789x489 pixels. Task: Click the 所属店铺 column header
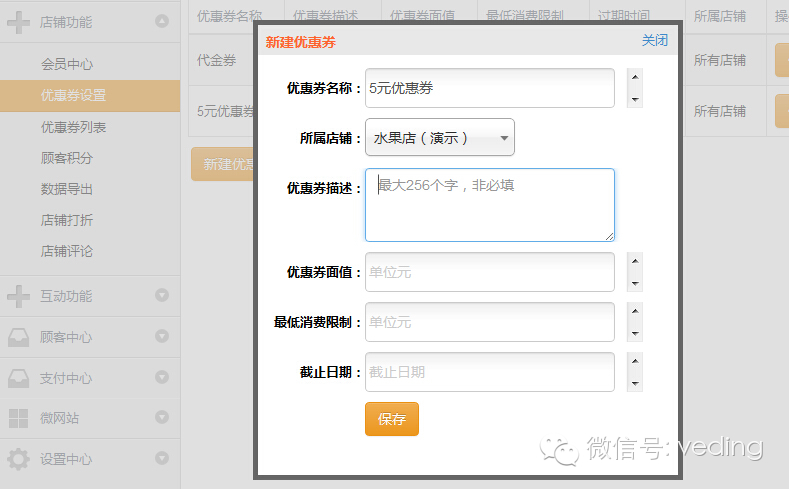click(x=720, y=16)
